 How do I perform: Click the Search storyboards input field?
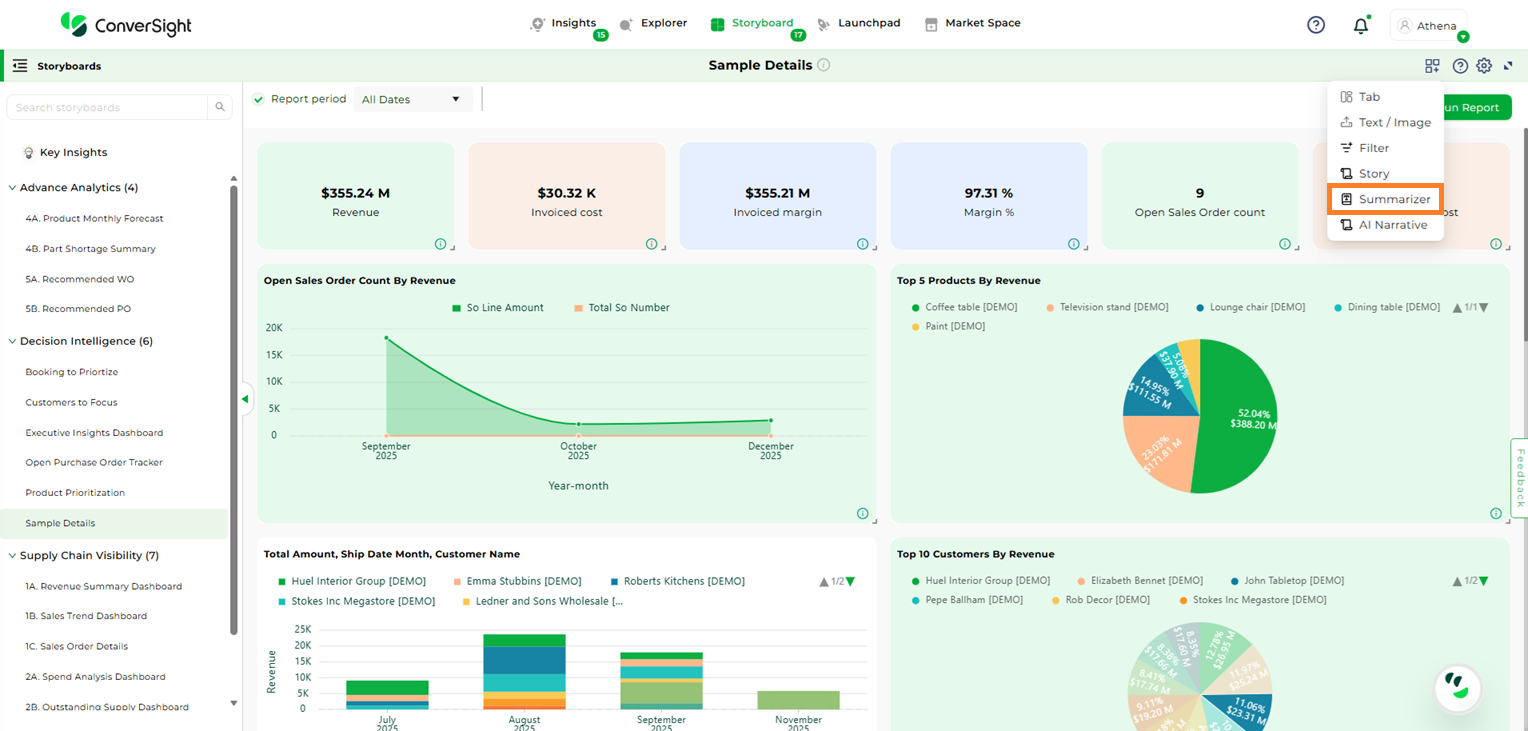tap(108, 107)
